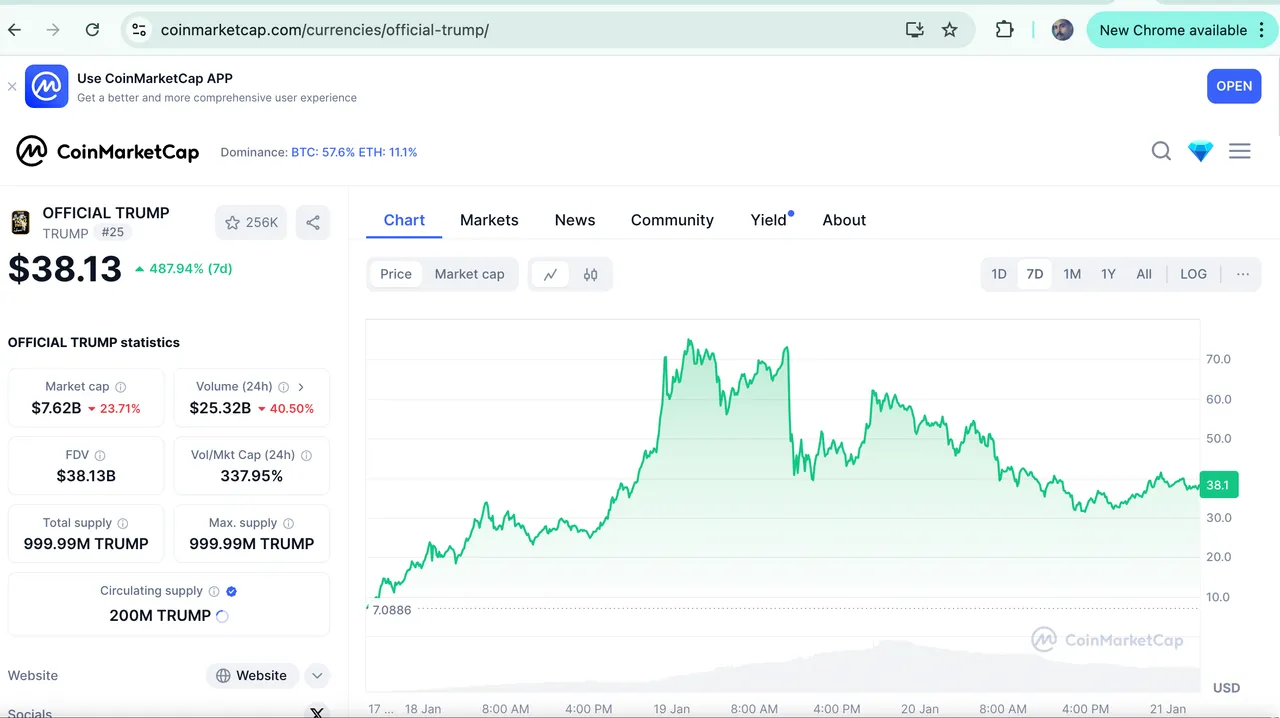Switch chart to Market cap
1280x718 pixels.
[x=469, y=274]
